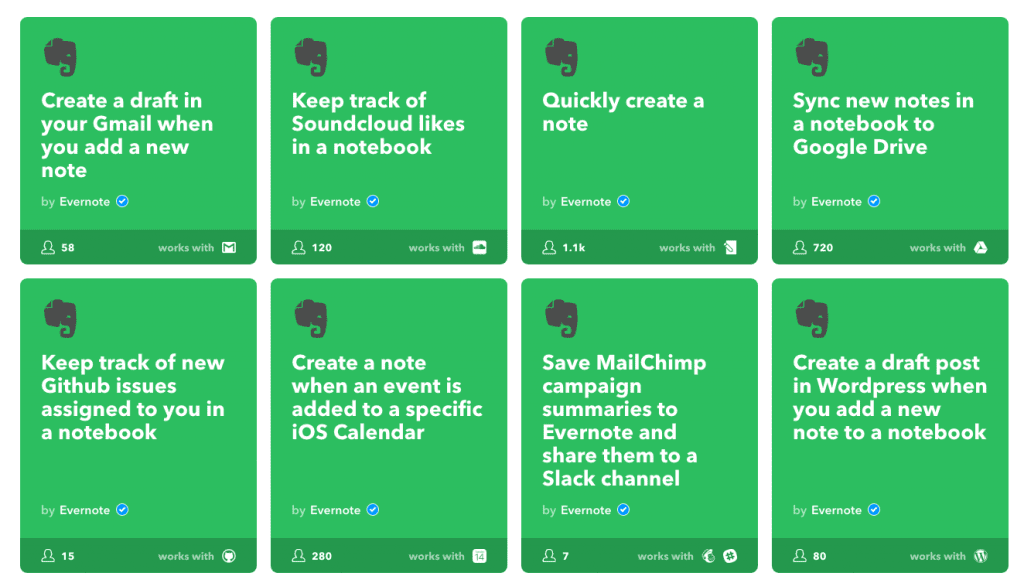
Task: Click the SoundCloud icon beside works with
Action: [x=479, y=247]
